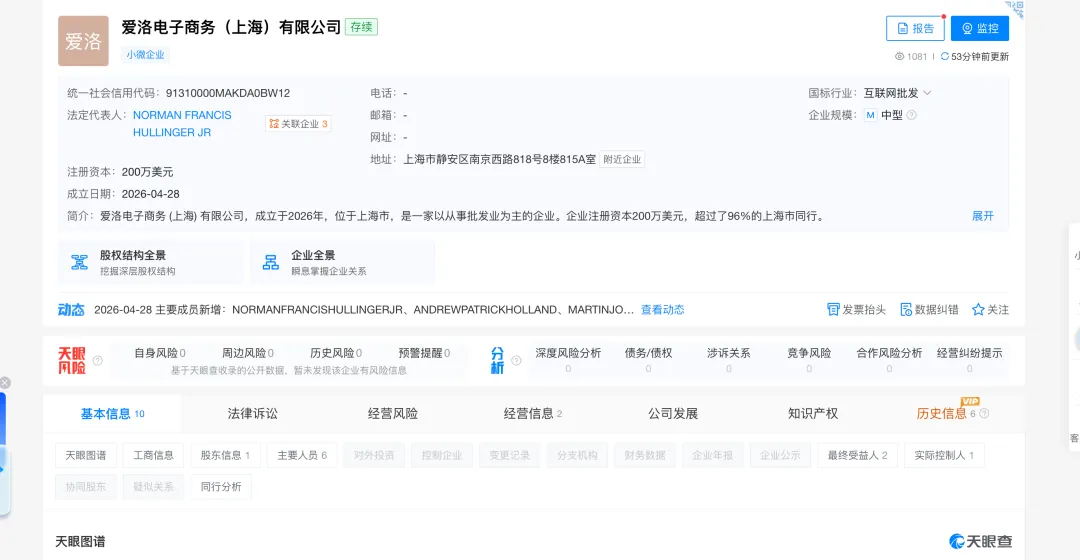Switch to 经营风险 tab

tap(393, 414)
